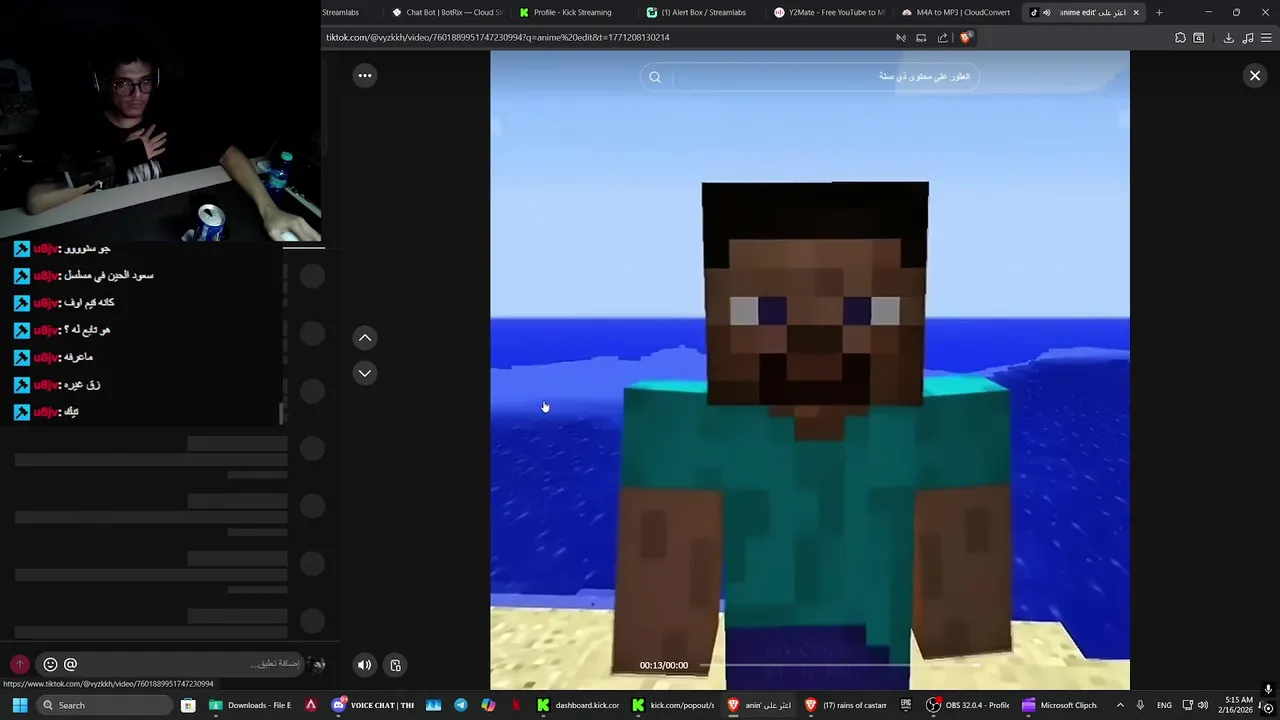The height and width of the screenshot is (720, 1280).
Task: Go to previous video with up chevron
Action: [365, 338]
